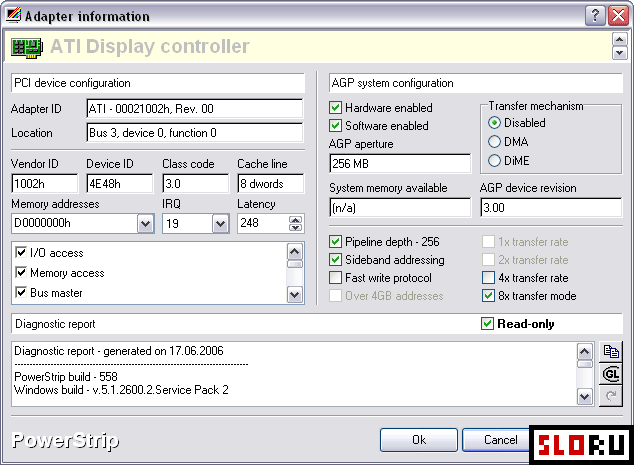
Task: Click the Class code field
Action: point(195,184)
